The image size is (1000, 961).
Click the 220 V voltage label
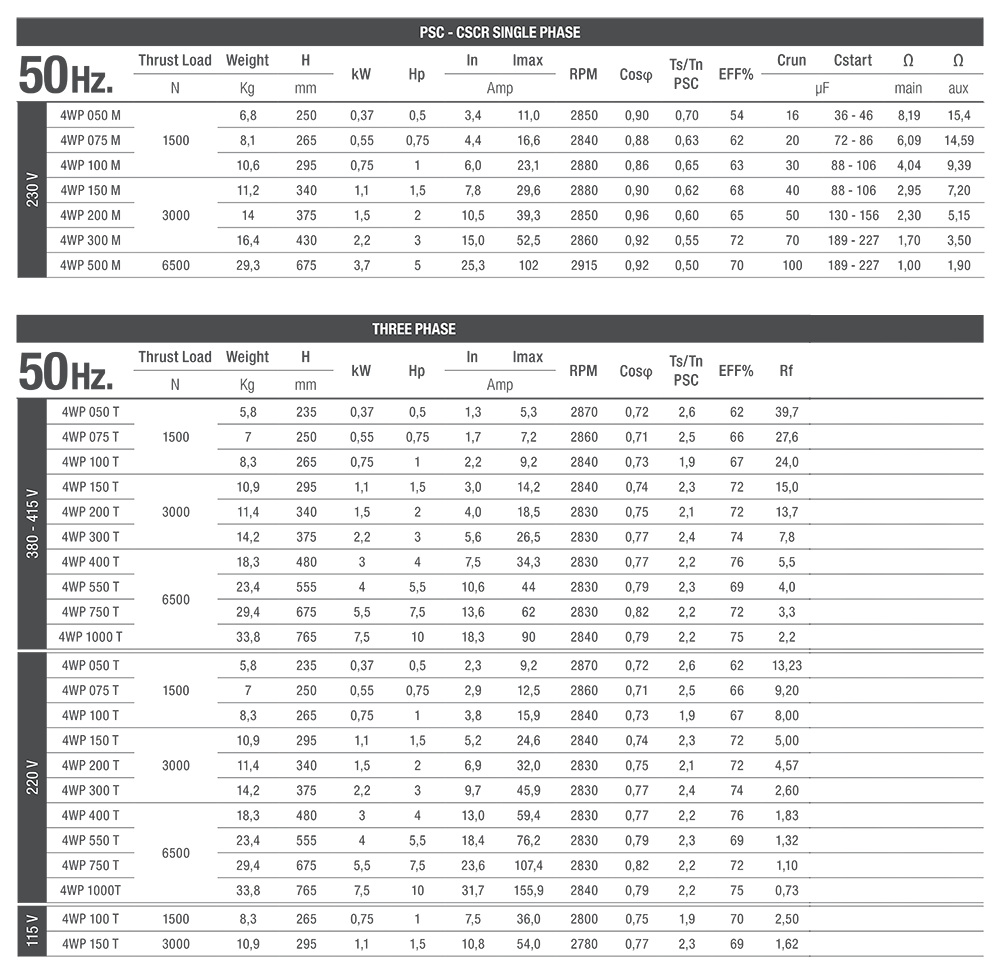tap(33, 777)
